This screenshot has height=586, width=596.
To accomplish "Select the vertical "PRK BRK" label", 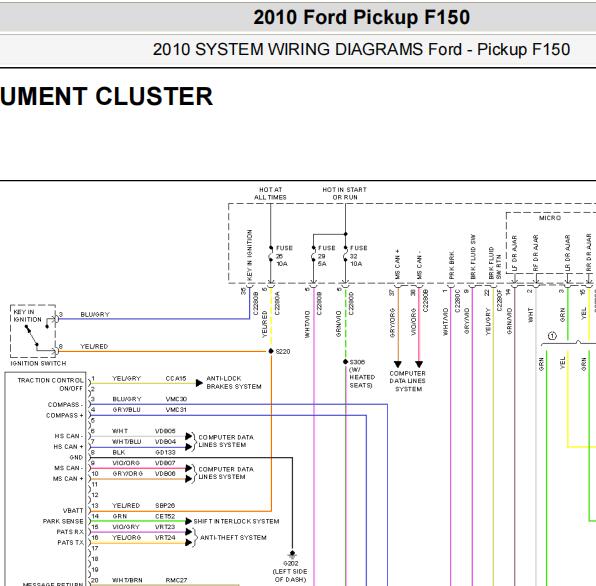I will point(452,265).
